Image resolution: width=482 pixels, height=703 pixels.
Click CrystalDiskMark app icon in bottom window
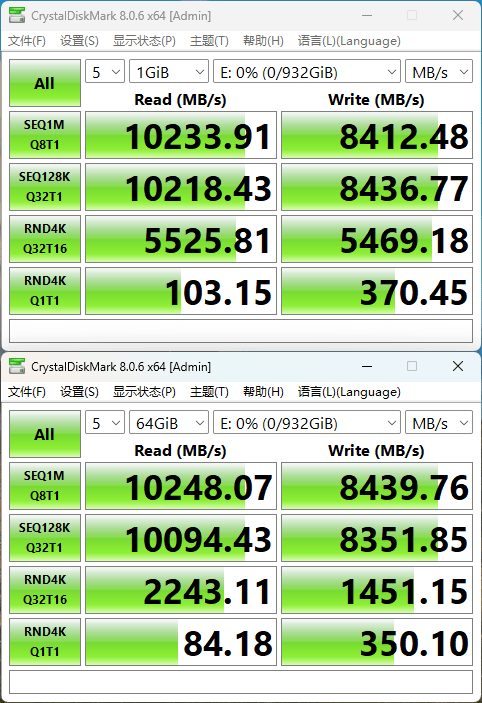coord(17,367)
